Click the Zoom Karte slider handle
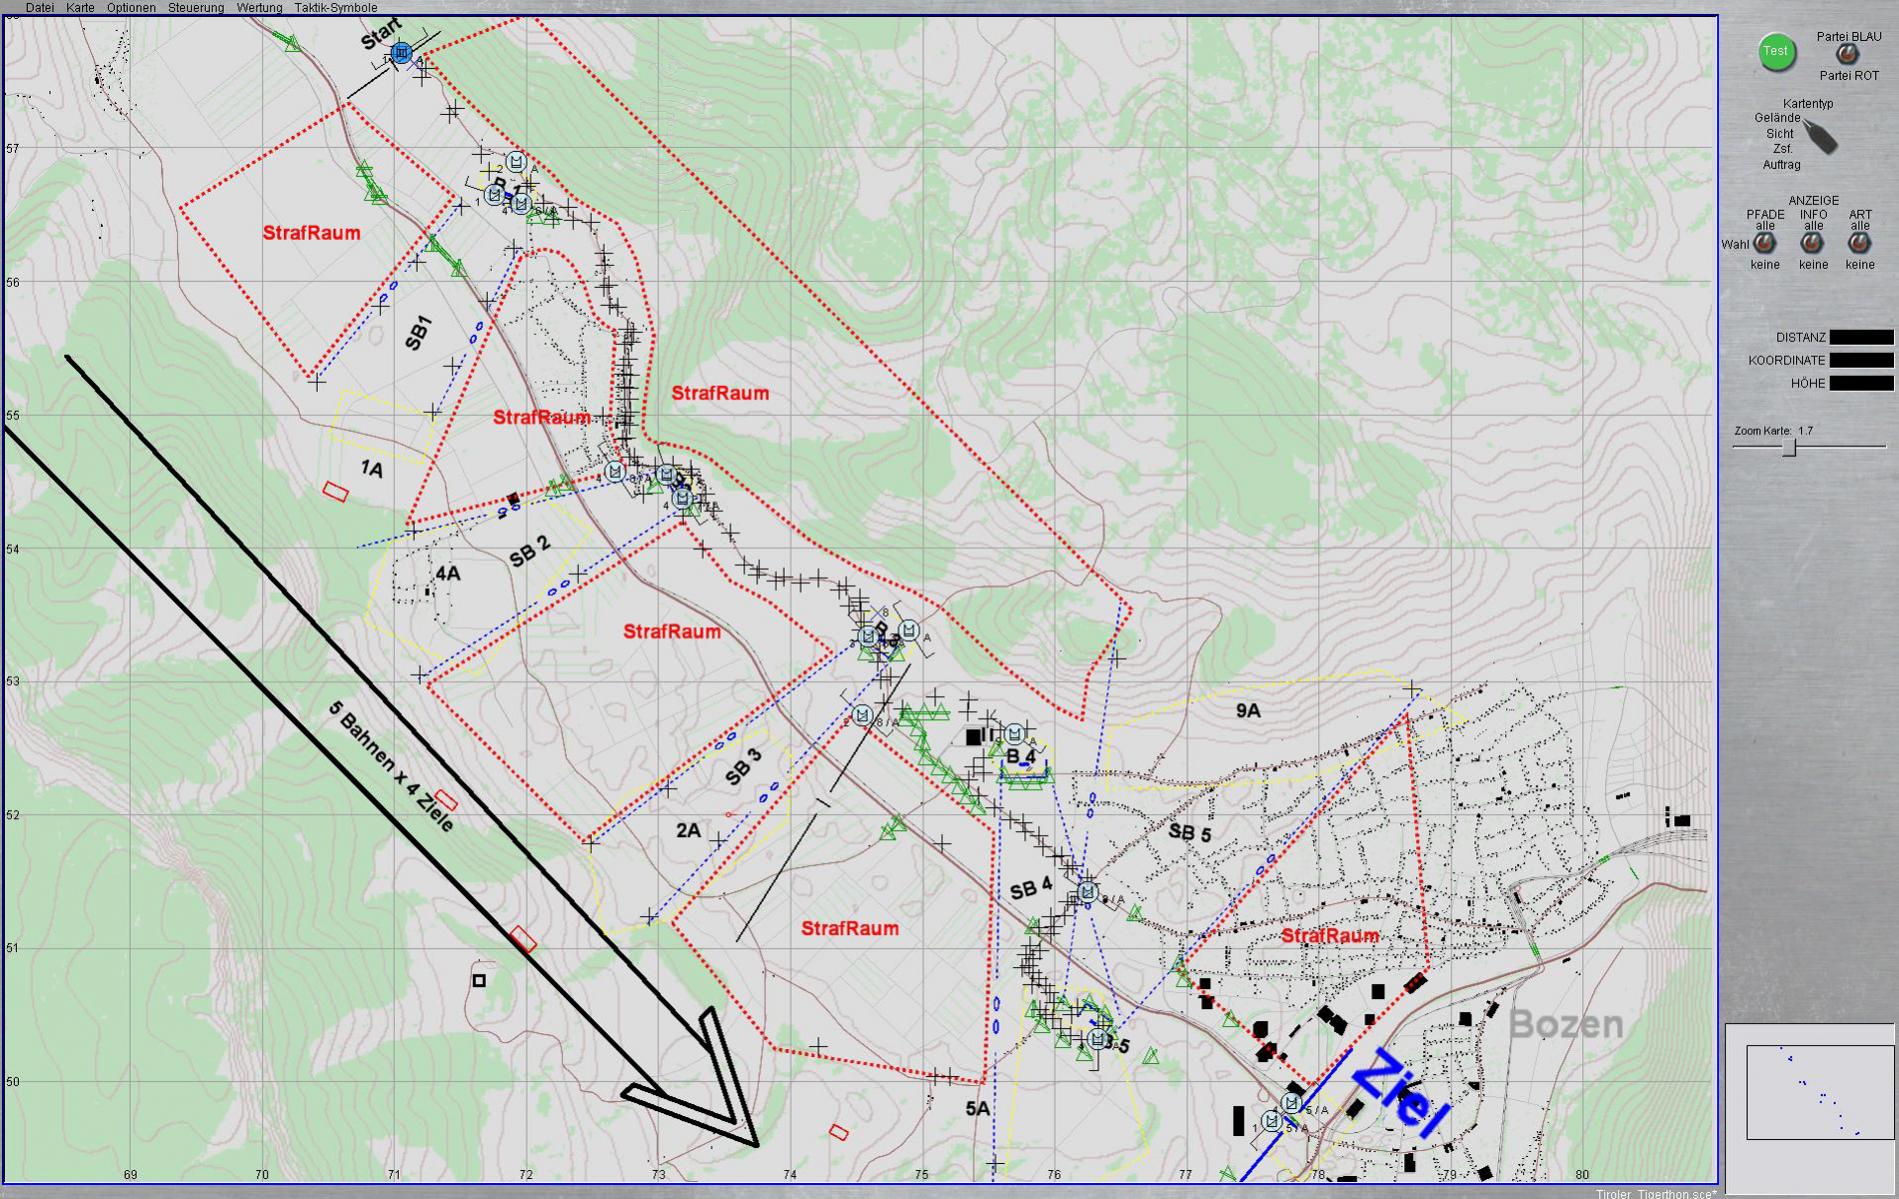 tap(1790, 448)
